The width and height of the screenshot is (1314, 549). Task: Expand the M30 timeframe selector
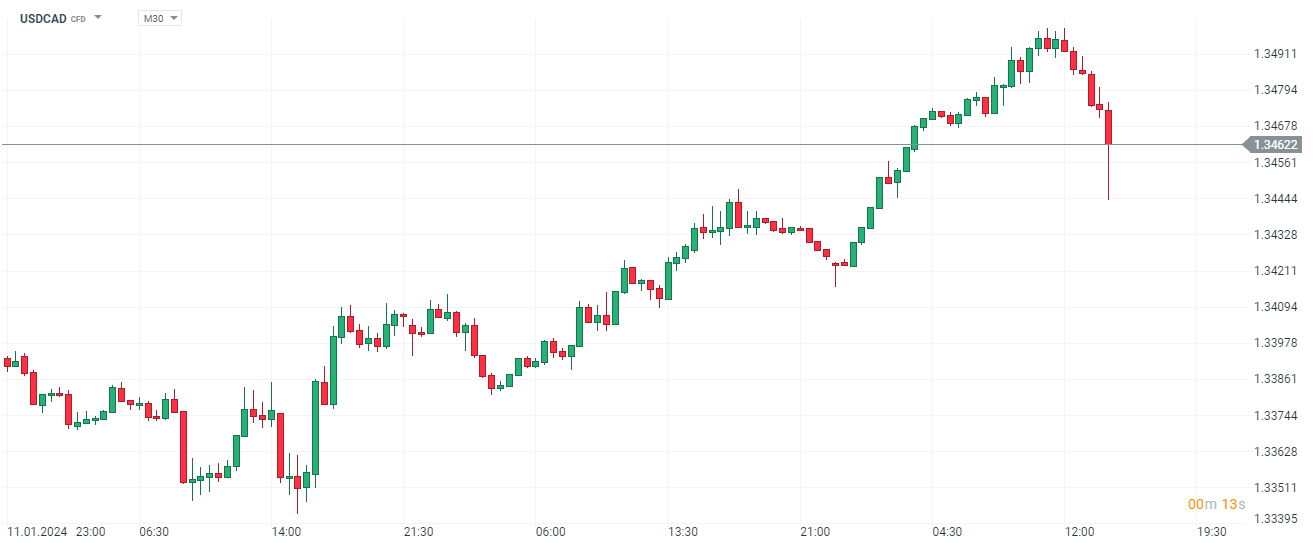tap(160, 18)
